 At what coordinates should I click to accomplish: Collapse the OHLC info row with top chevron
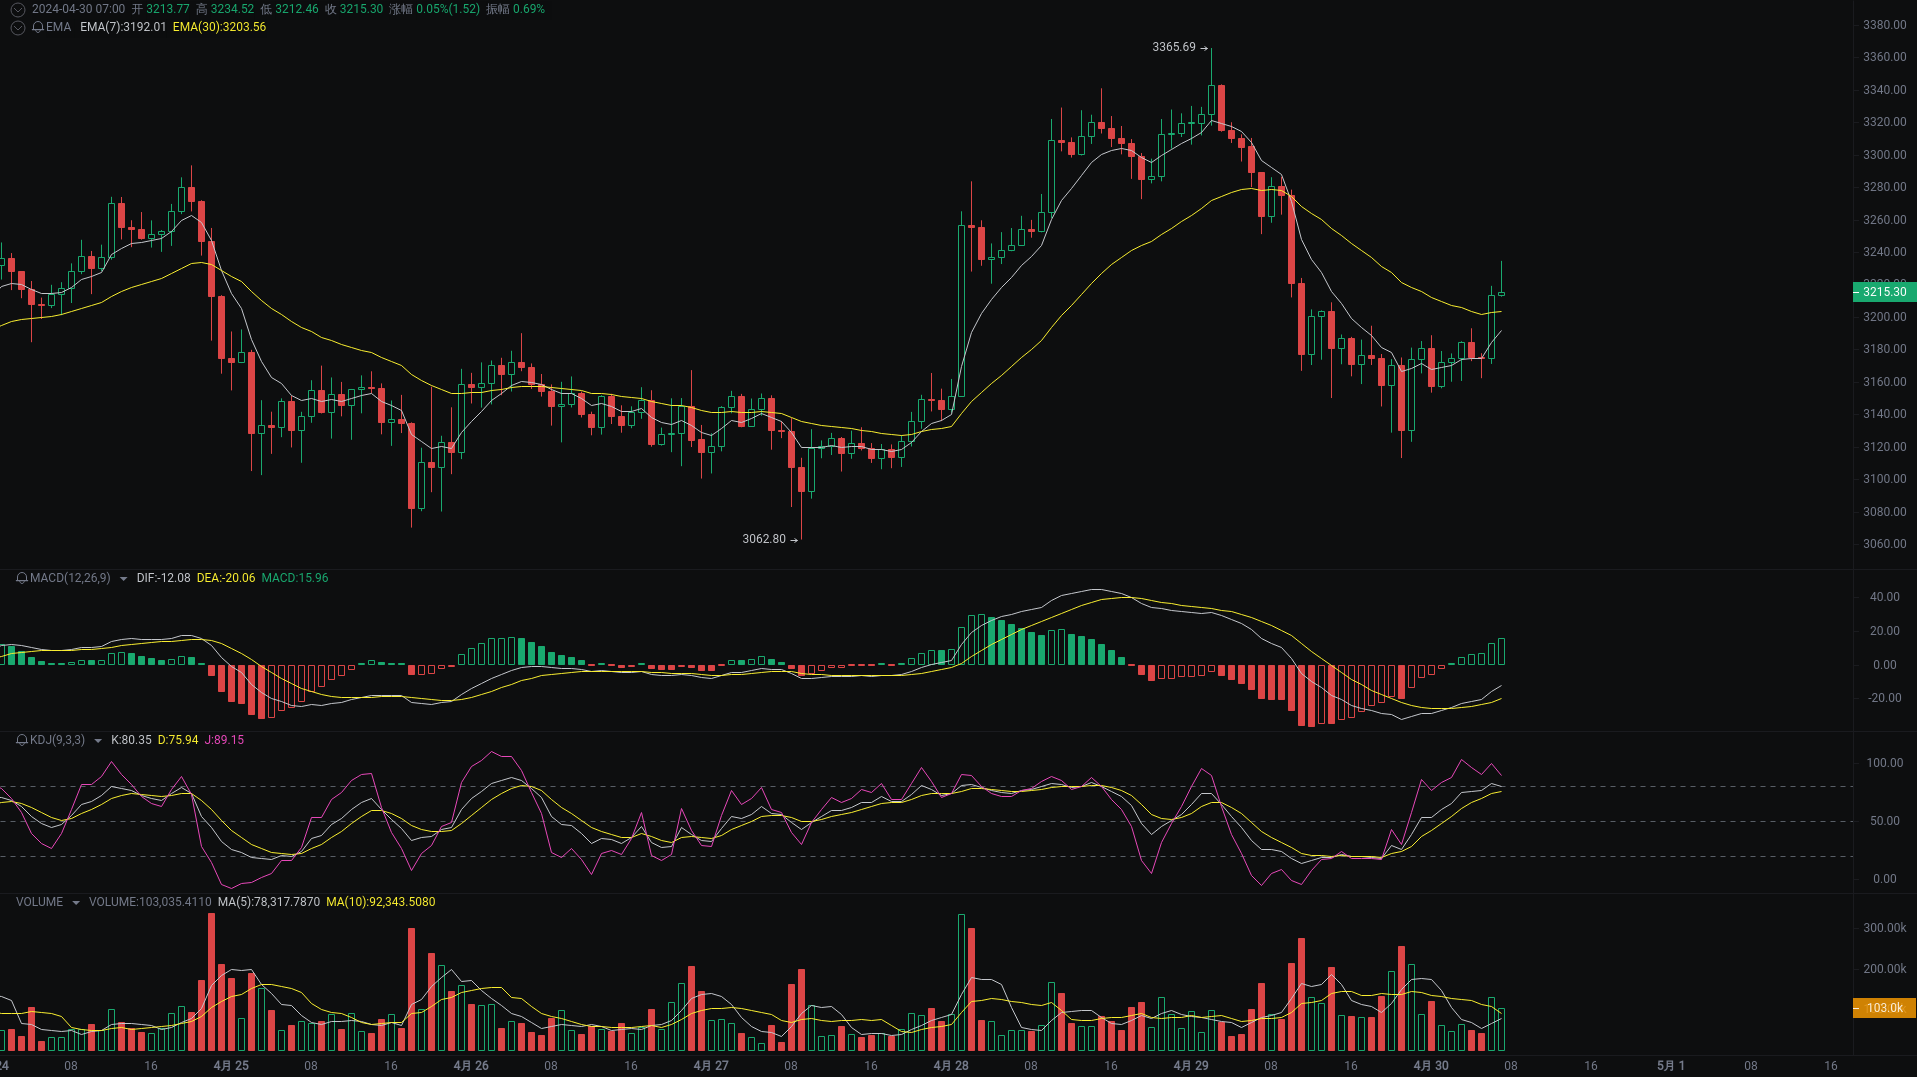click(17, 9)
